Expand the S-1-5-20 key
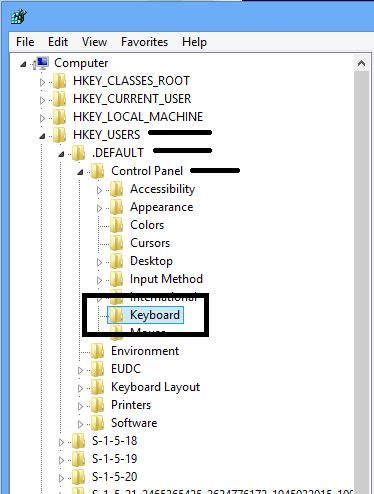 (61, 478)
